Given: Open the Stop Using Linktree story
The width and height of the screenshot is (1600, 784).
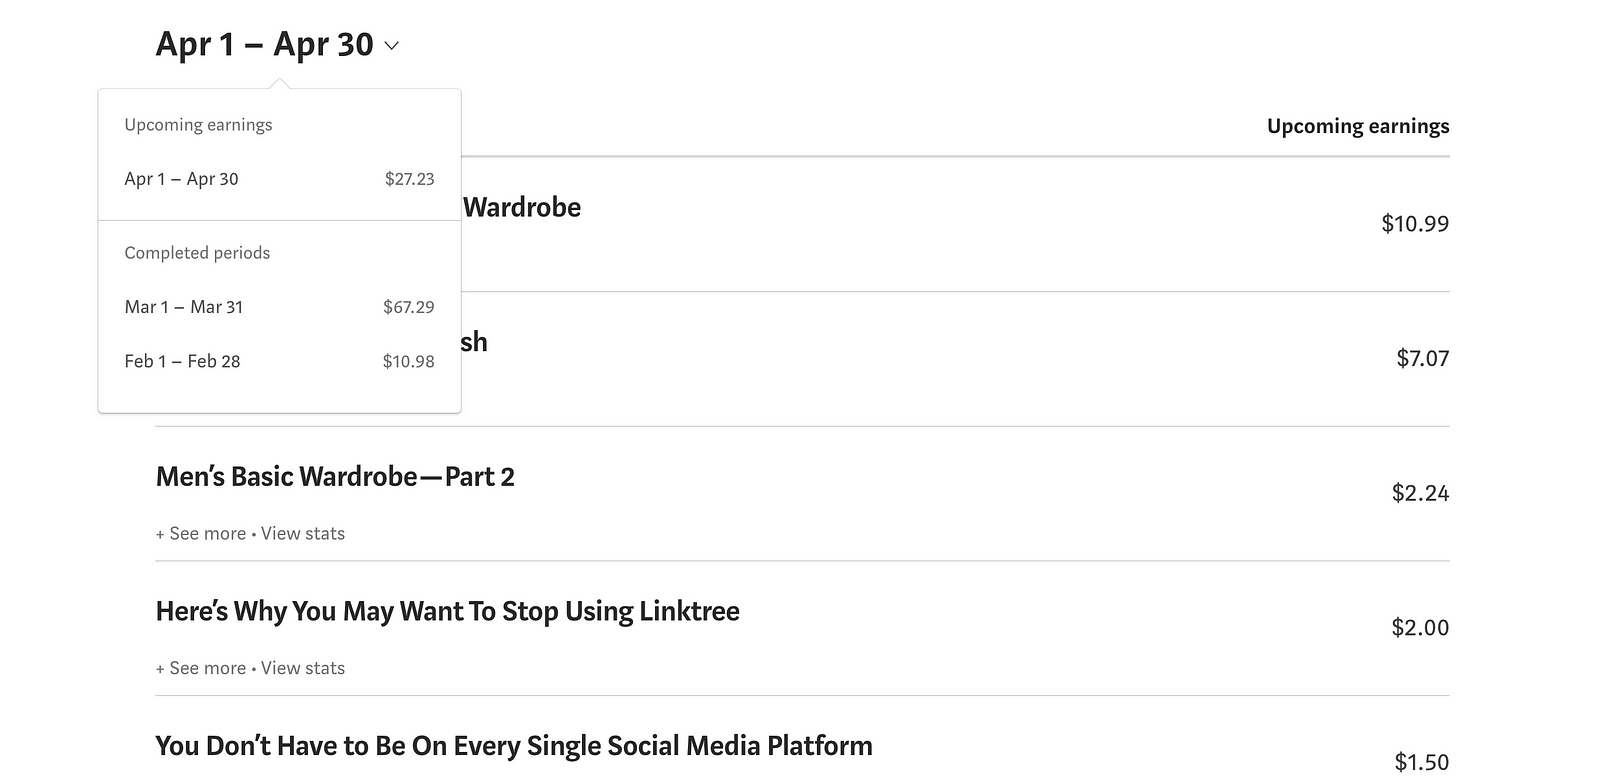Looking at the screenshot, I should [x=447, y=611].
